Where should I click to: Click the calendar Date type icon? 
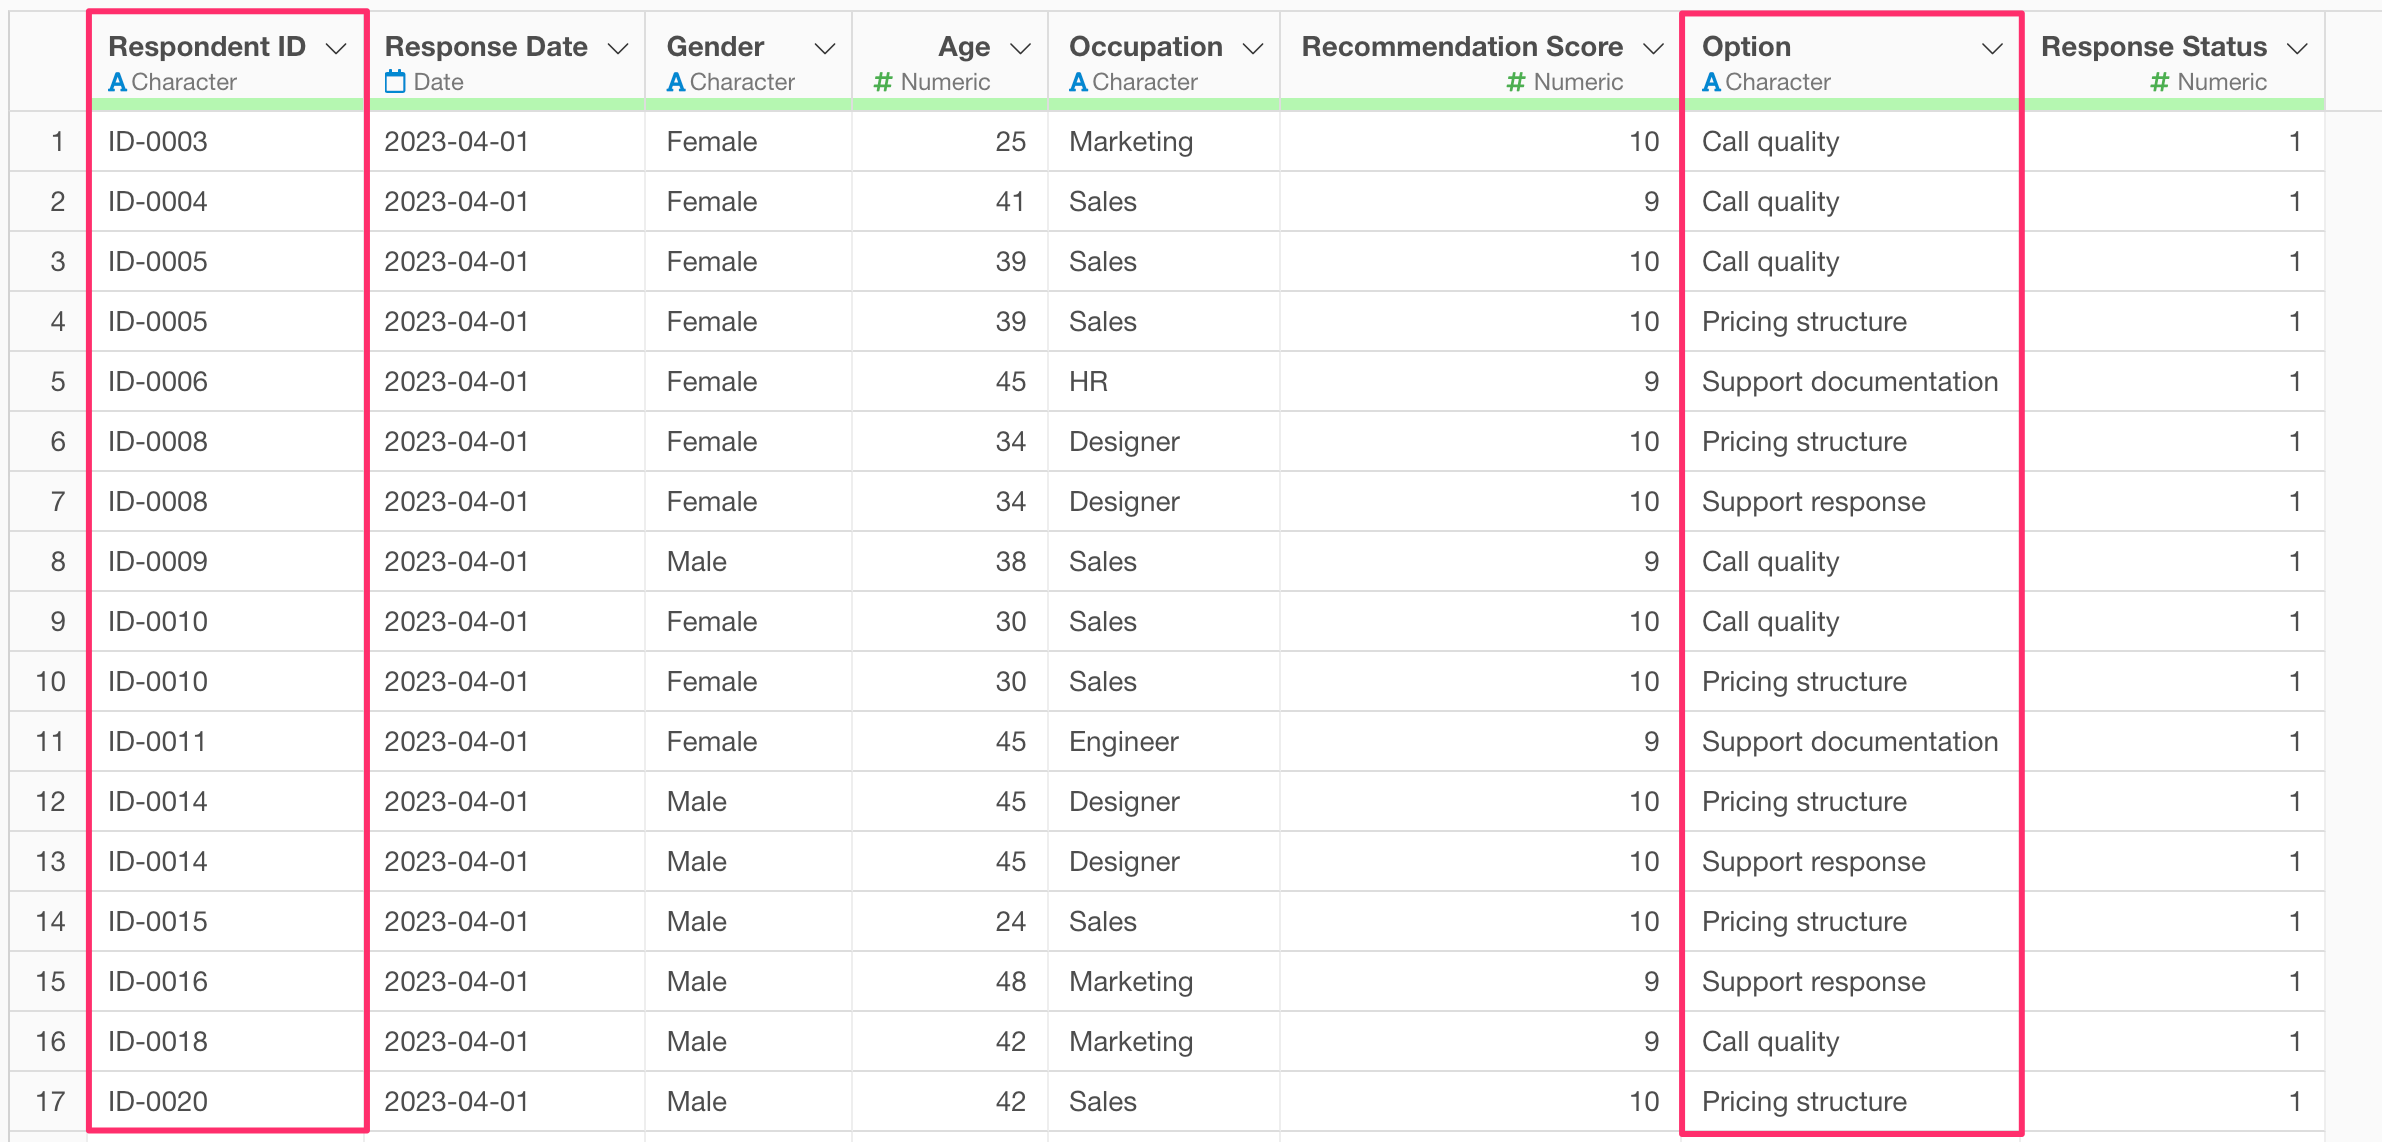click(x=395, y=82)
